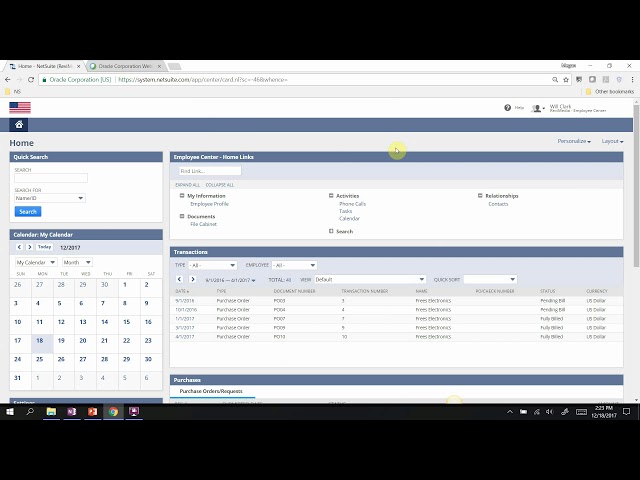This screenshot has width=640, height=480.
Task: Open Chrome's three-dot menu
Action: [632, 80]
